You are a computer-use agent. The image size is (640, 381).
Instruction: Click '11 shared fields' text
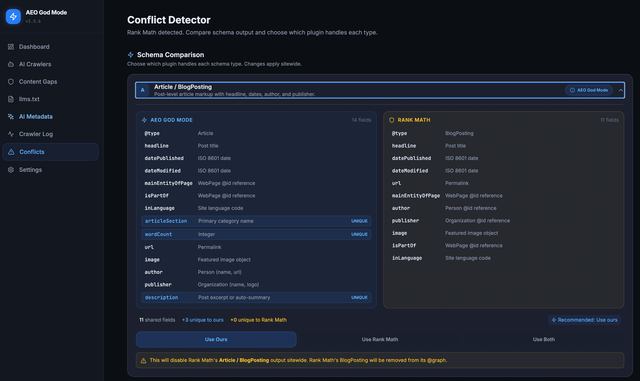coord(157,320)
